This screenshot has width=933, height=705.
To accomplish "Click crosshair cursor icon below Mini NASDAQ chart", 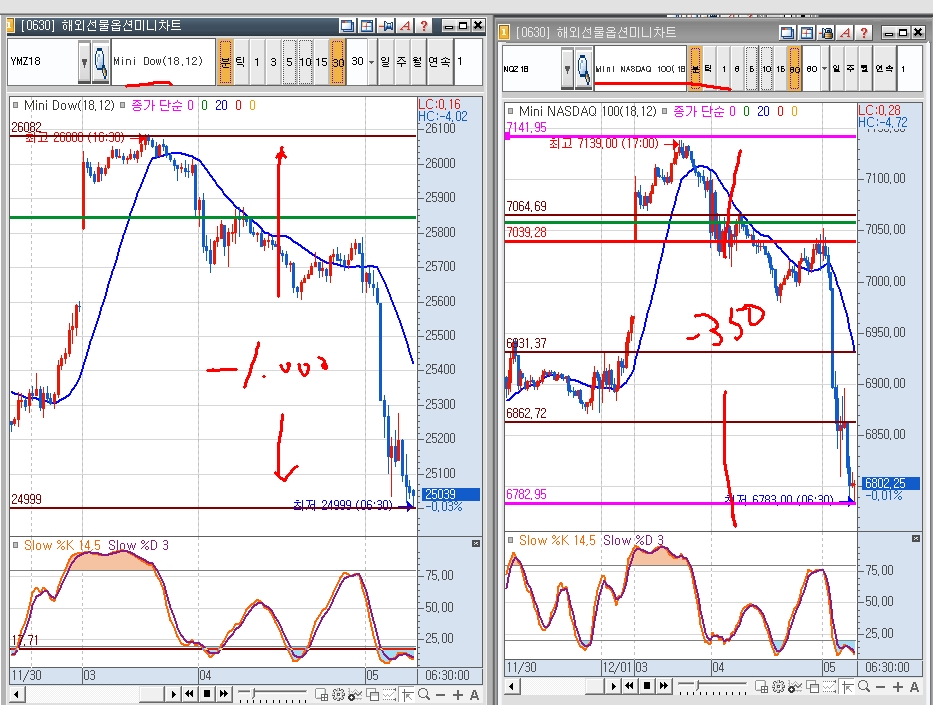I will [x=847, y=687].
